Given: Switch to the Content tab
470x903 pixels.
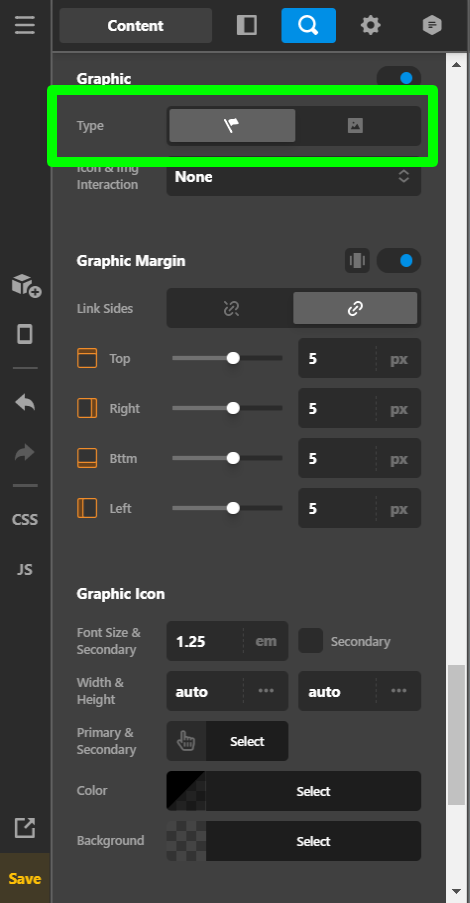Looking at the screenshot, I should coord(135,25).
